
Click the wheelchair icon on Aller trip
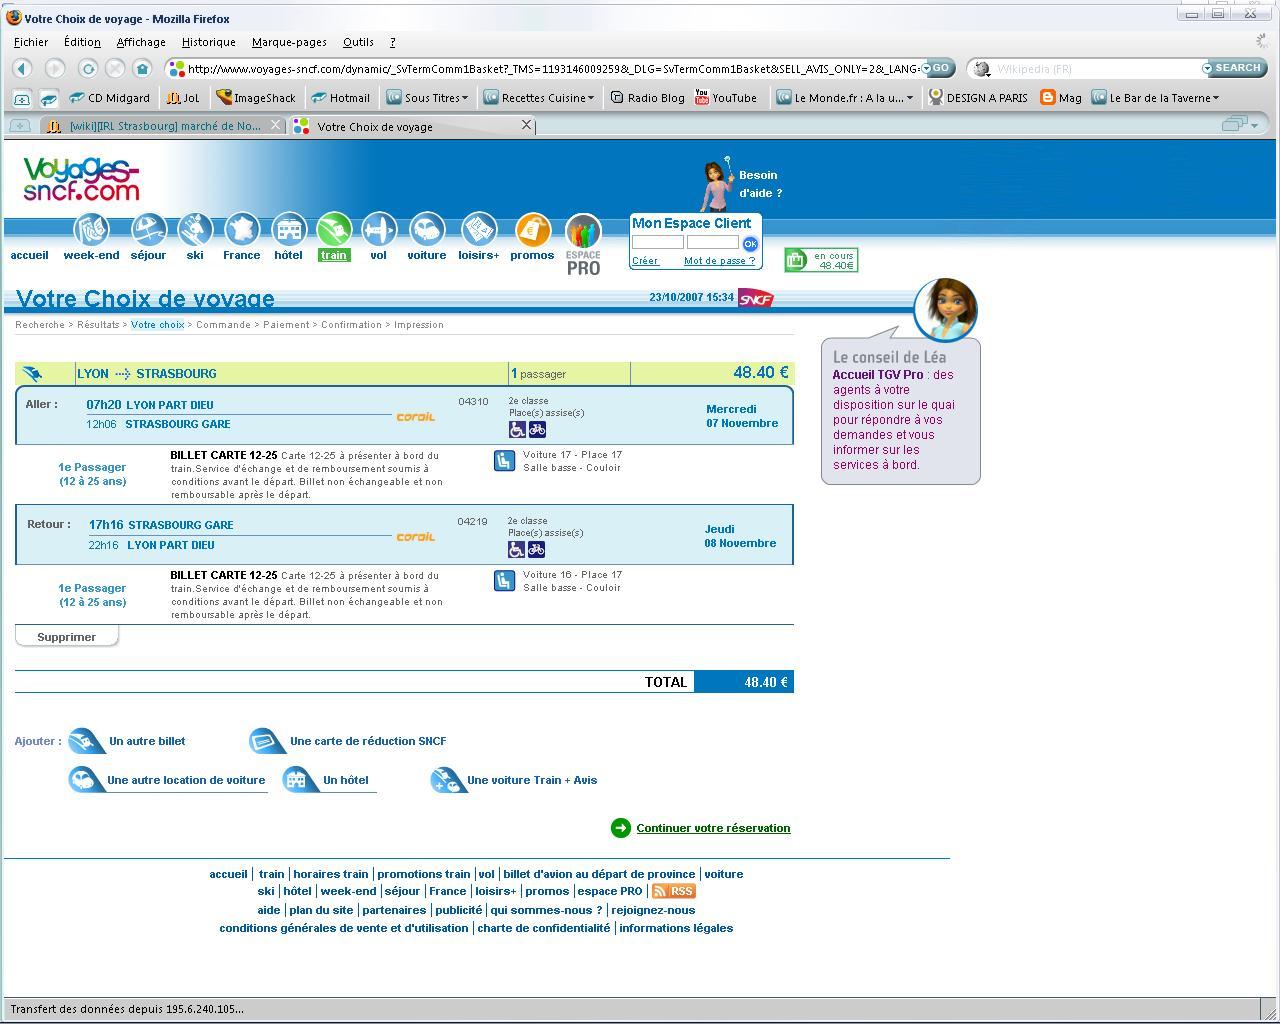(517, 429)
